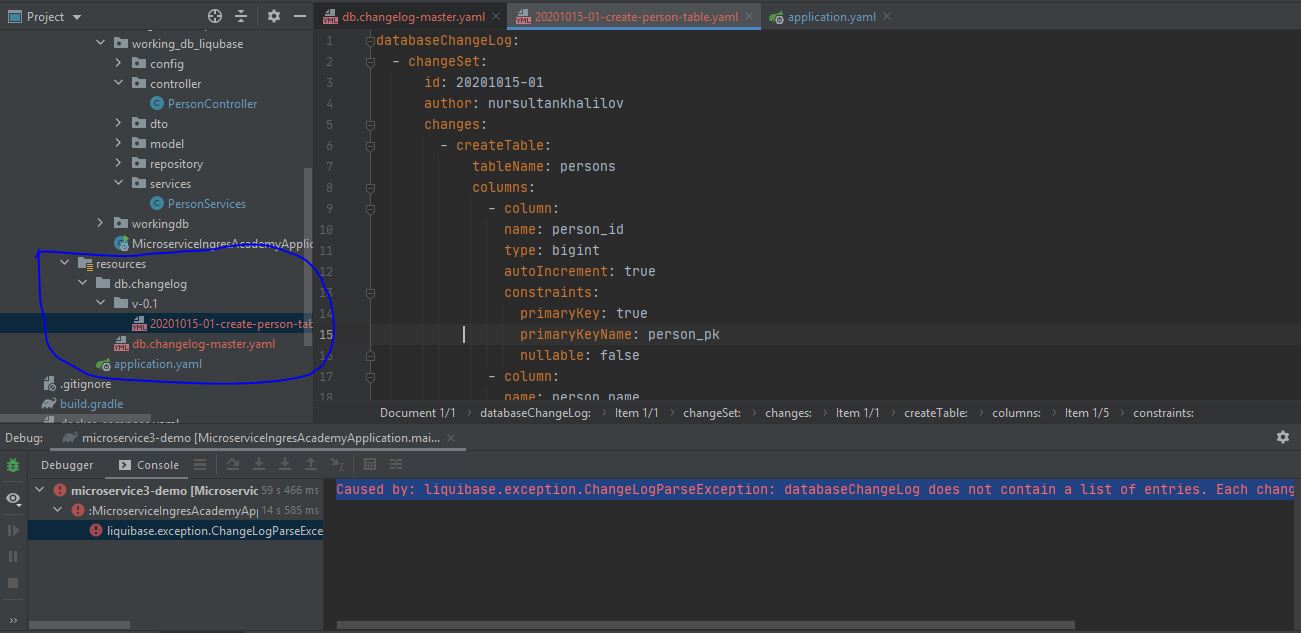Click the config folder icon
Viewport: 1301px width, 633px height.
tap(139, 64)
